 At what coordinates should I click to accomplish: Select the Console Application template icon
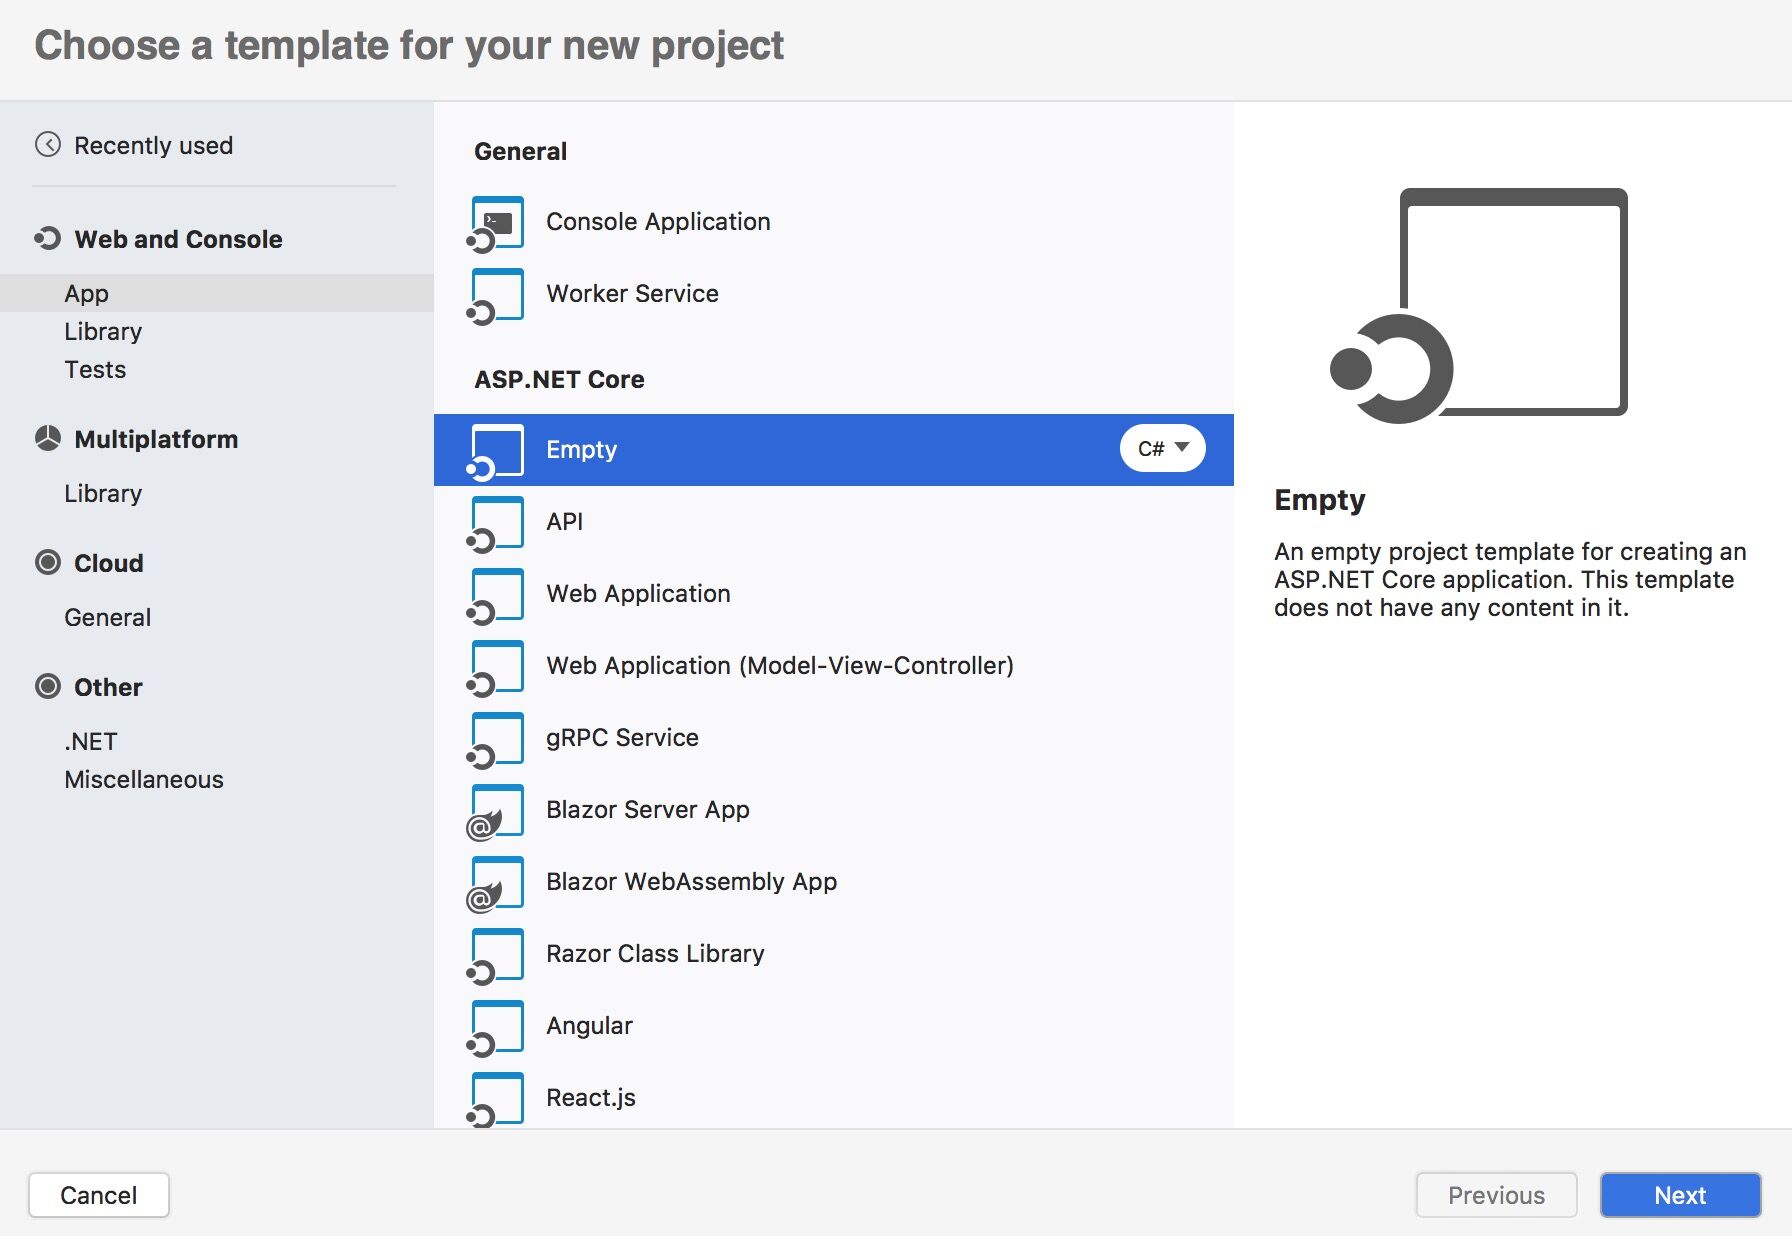(x=496, y=221)
